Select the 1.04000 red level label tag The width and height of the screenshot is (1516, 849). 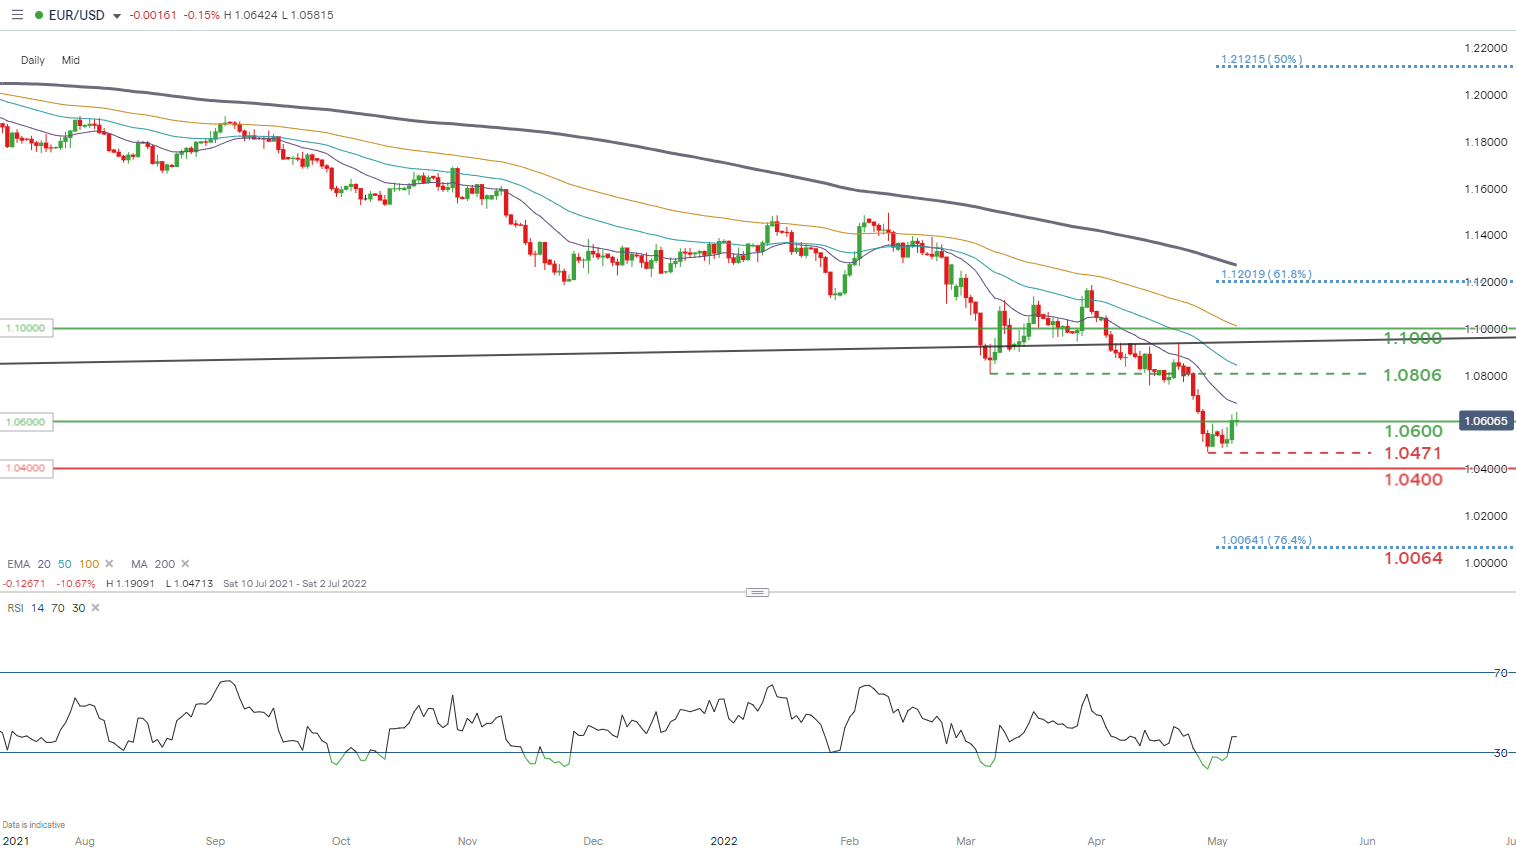tap(26, 468)
